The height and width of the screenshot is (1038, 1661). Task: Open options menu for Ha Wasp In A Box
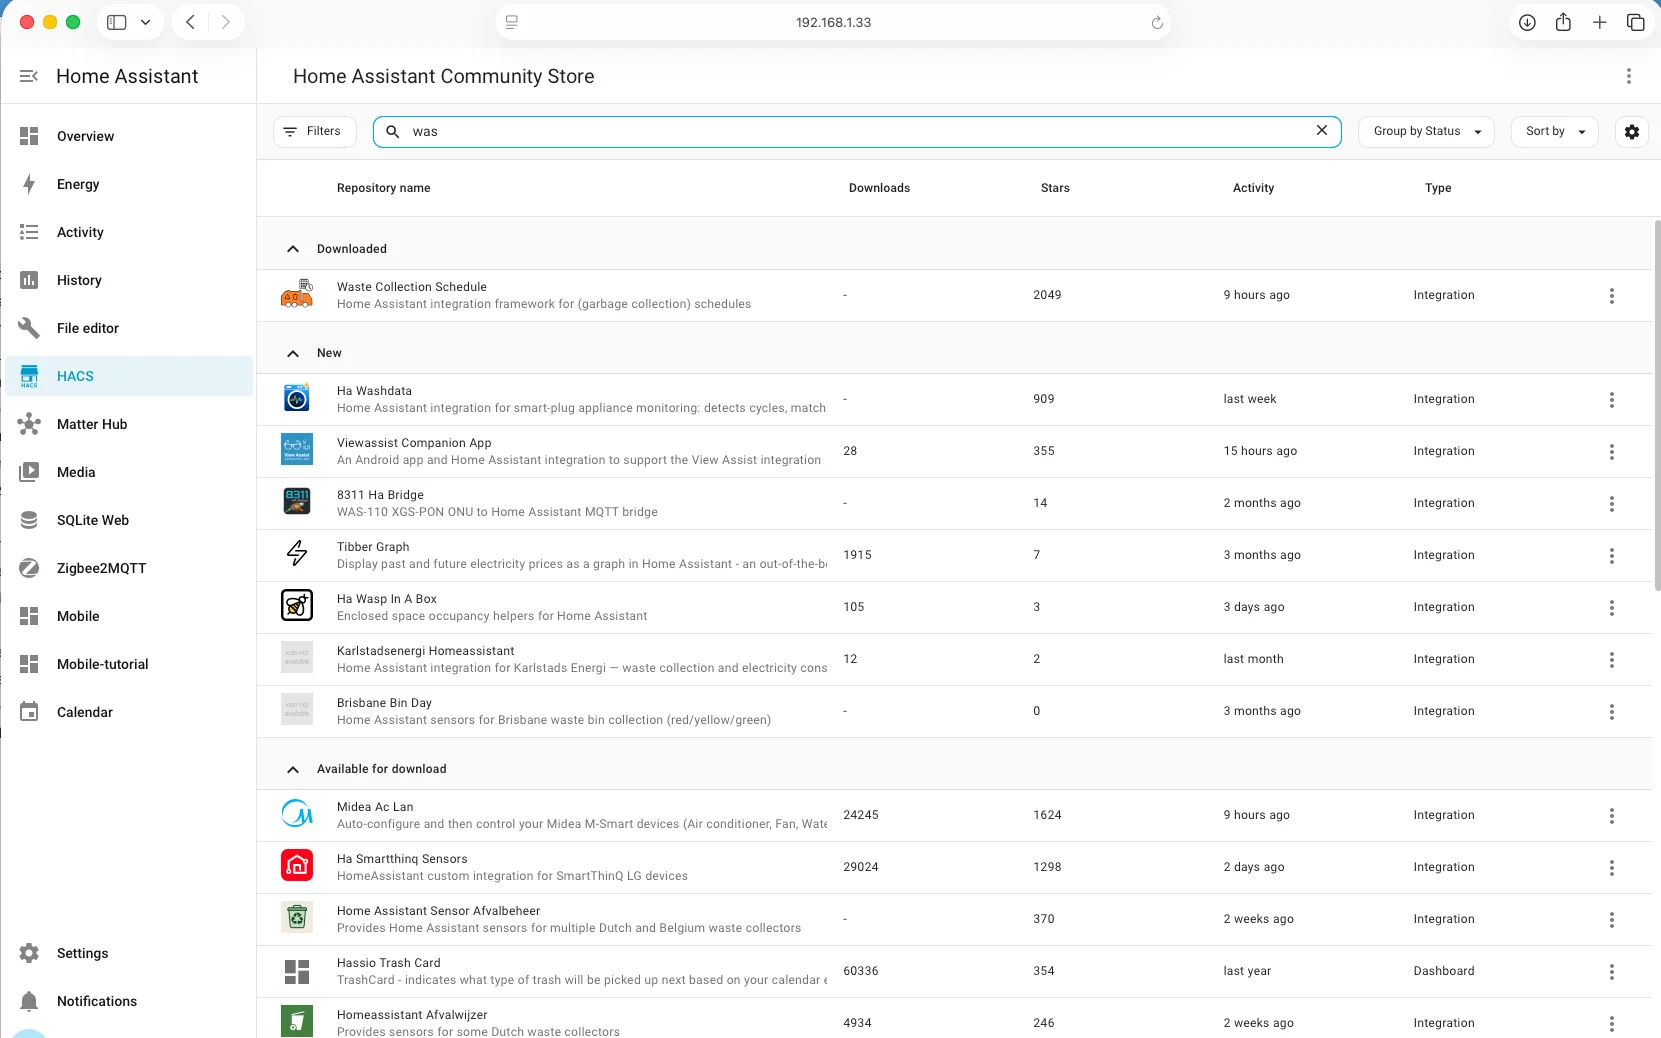pyautogui.click(x=1612, y=607)
